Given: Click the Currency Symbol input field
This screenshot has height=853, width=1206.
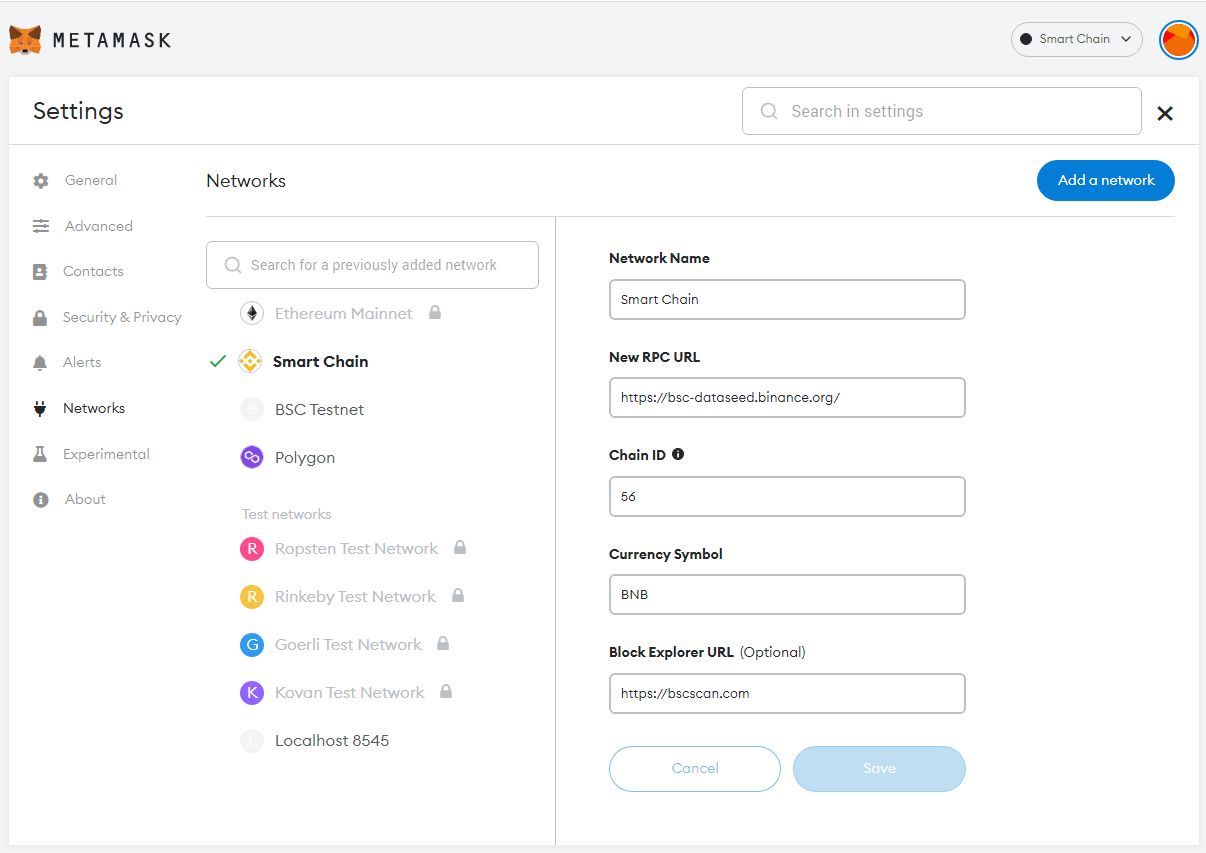Looking at the screenshot, I should tap(787, 594).
